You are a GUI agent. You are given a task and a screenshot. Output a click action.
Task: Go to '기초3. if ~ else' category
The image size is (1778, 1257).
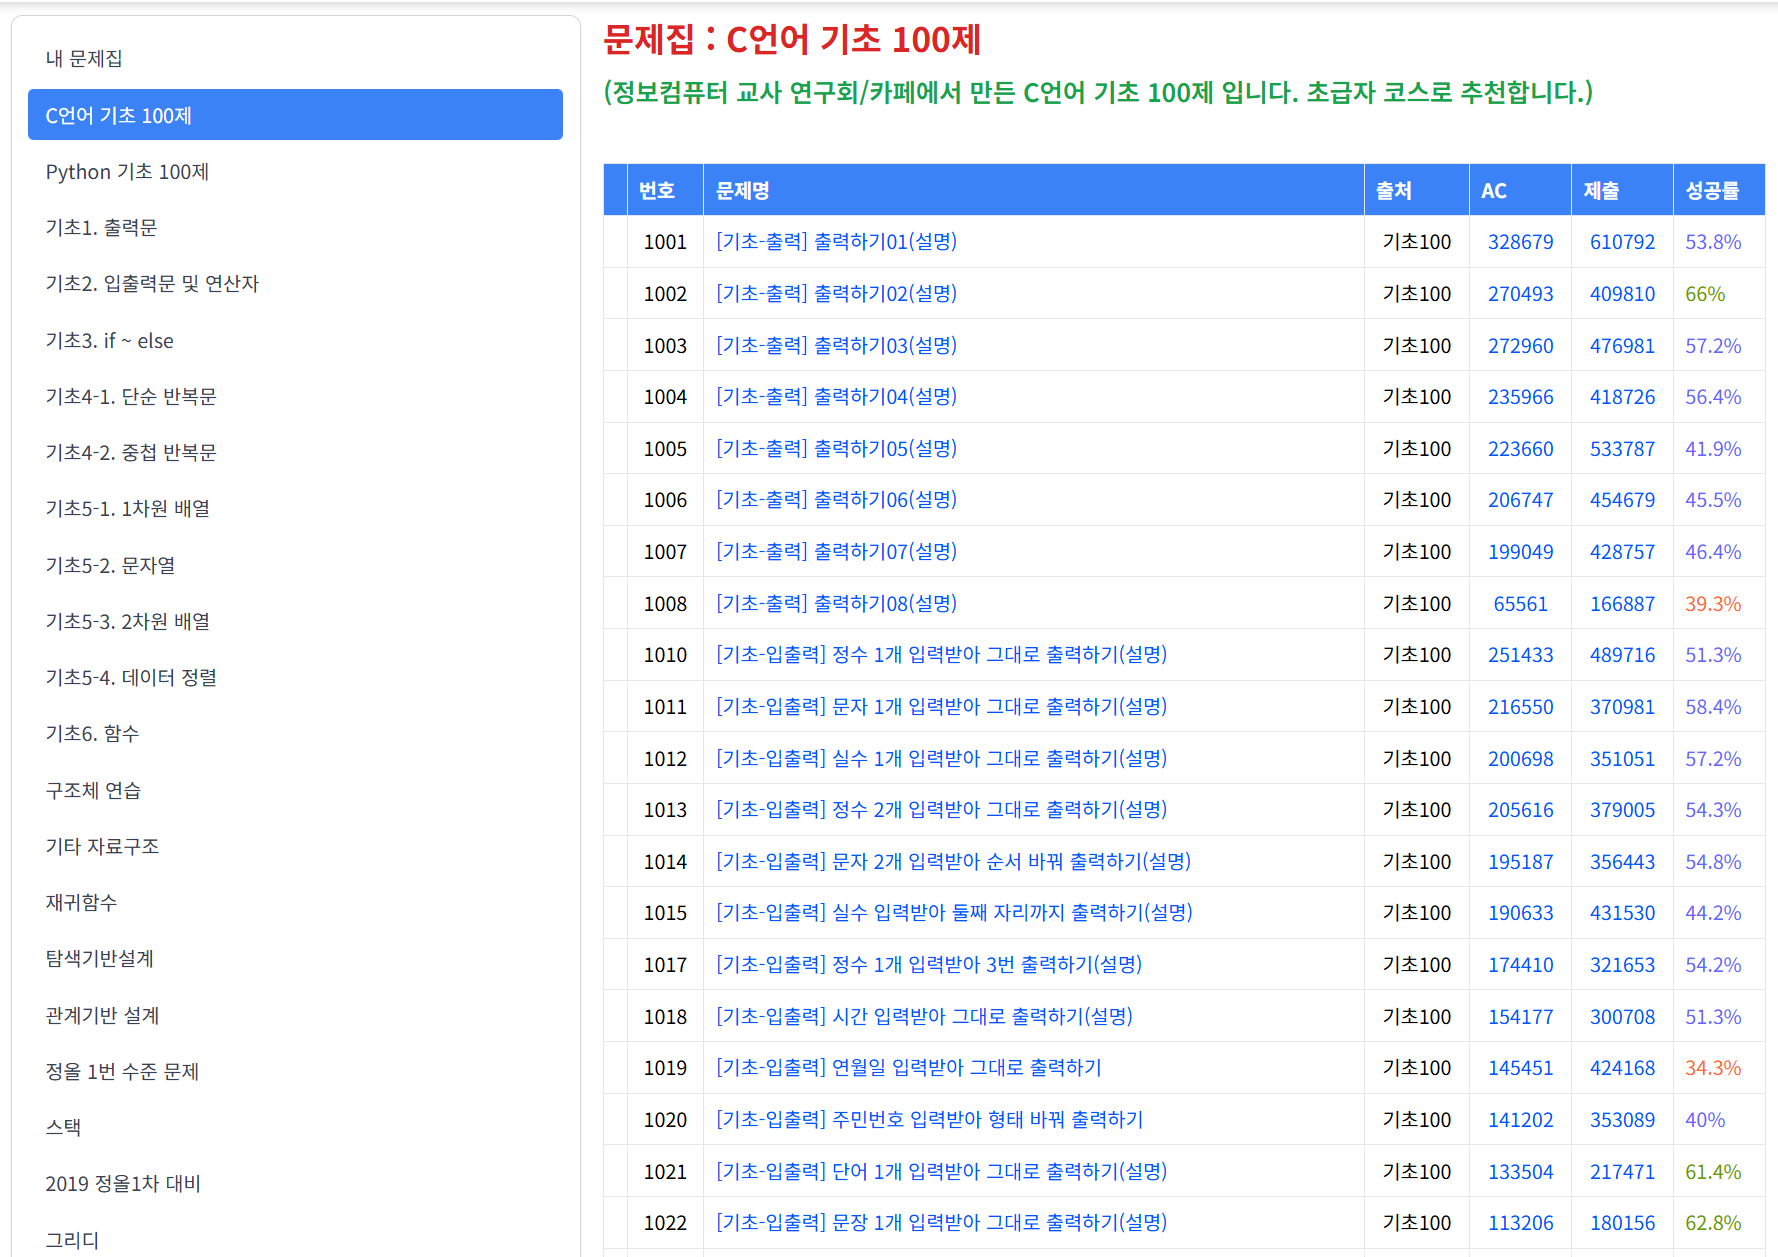pos(109,341)
